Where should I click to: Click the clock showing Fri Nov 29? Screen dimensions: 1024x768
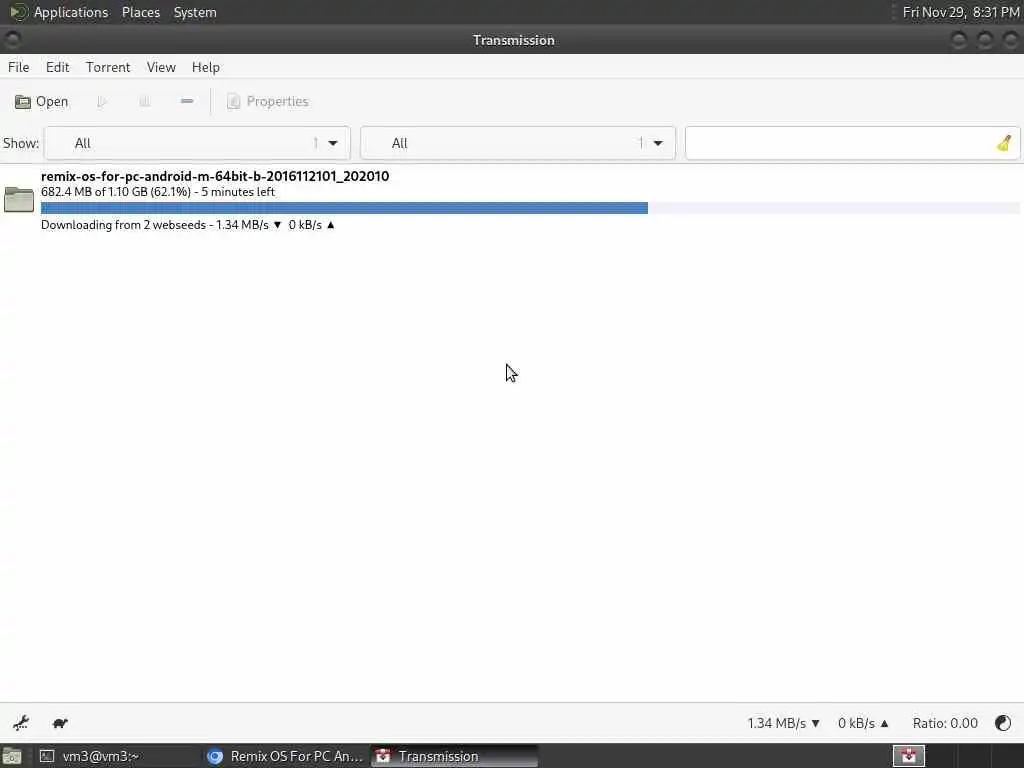[961, 12]
